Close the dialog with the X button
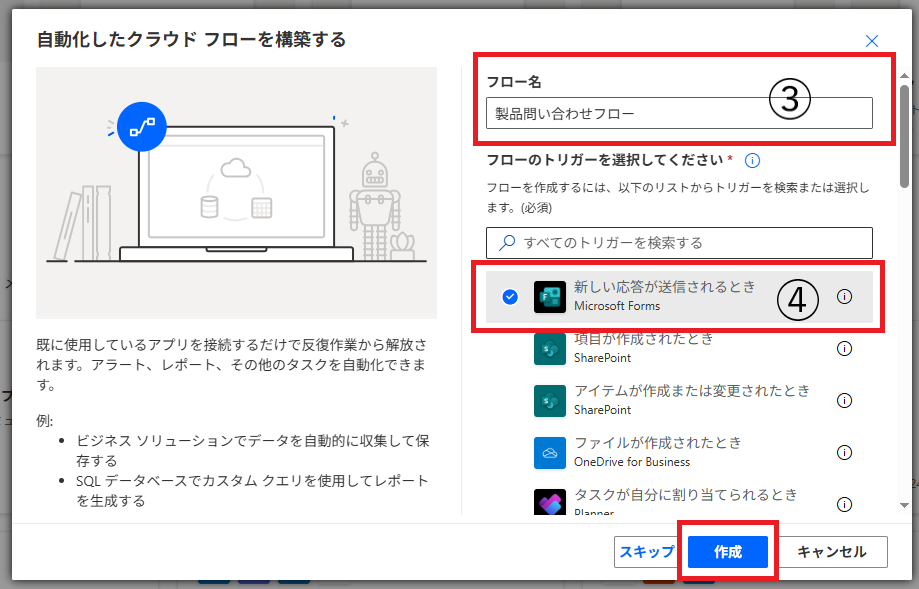The height and width of the screenshot is (589, 919). point(872,41)
